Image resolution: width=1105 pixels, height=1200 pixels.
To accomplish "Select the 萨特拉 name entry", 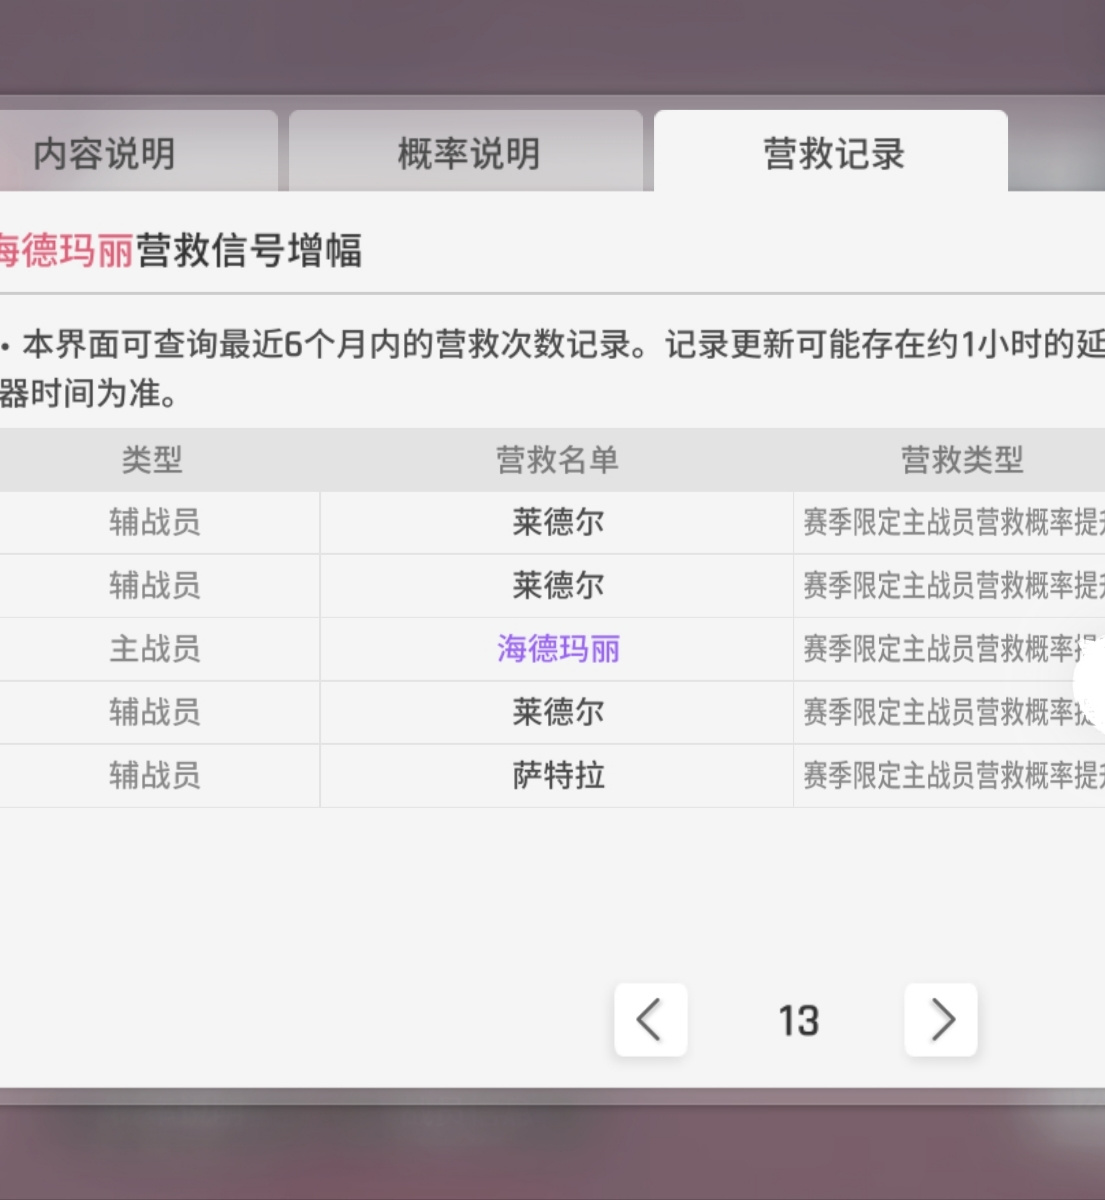I will [x=558, y=775].
